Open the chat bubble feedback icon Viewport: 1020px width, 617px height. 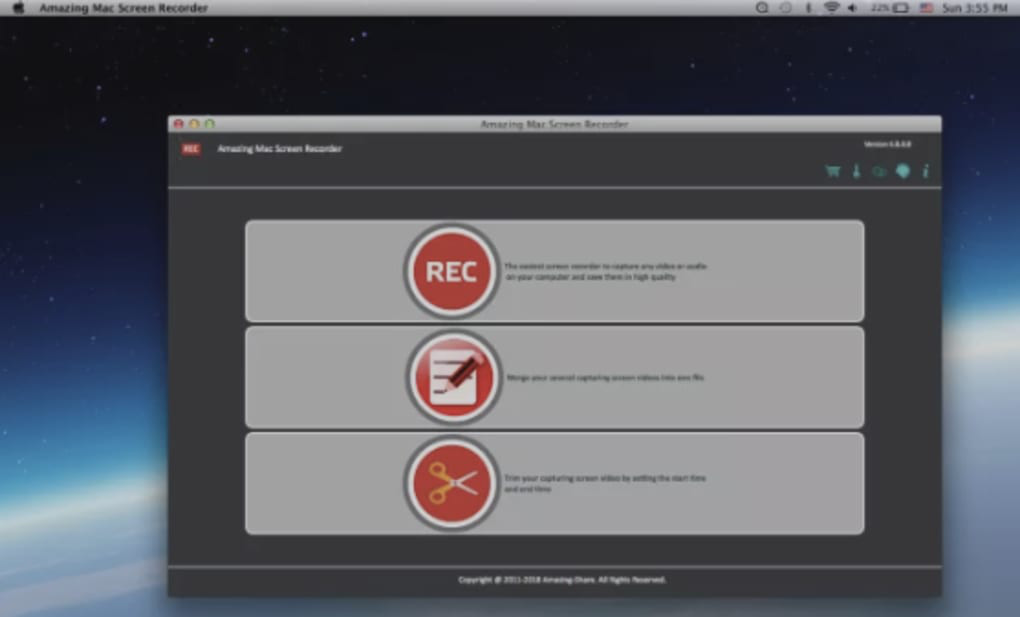click(903, 171)
